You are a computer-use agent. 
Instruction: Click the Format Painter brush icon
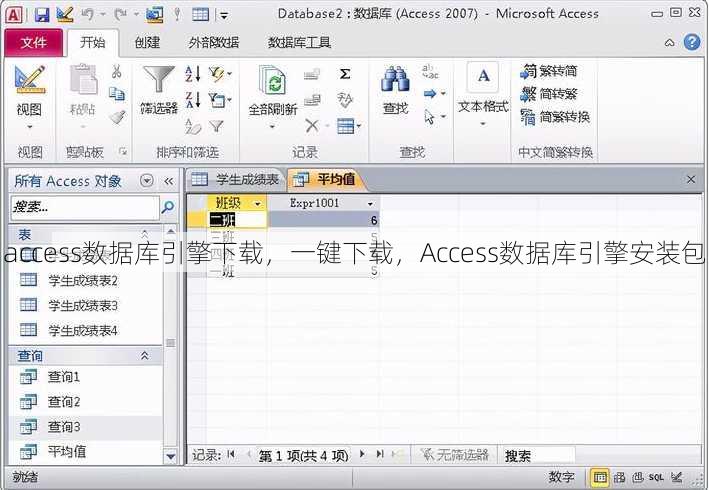117,117
